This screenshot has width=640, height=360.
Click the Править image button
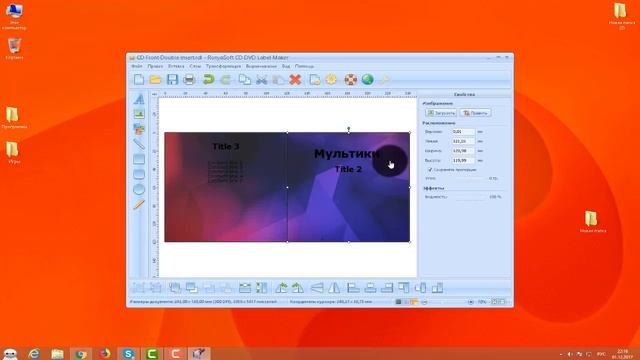pos(476,113)
